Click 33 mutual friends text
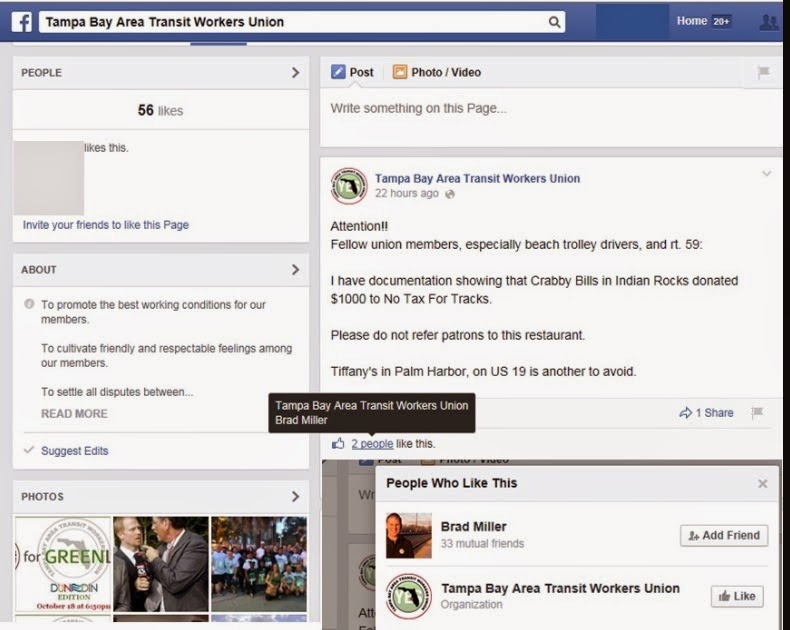Screen dimensions: 790x630 (x=482, y=543)
